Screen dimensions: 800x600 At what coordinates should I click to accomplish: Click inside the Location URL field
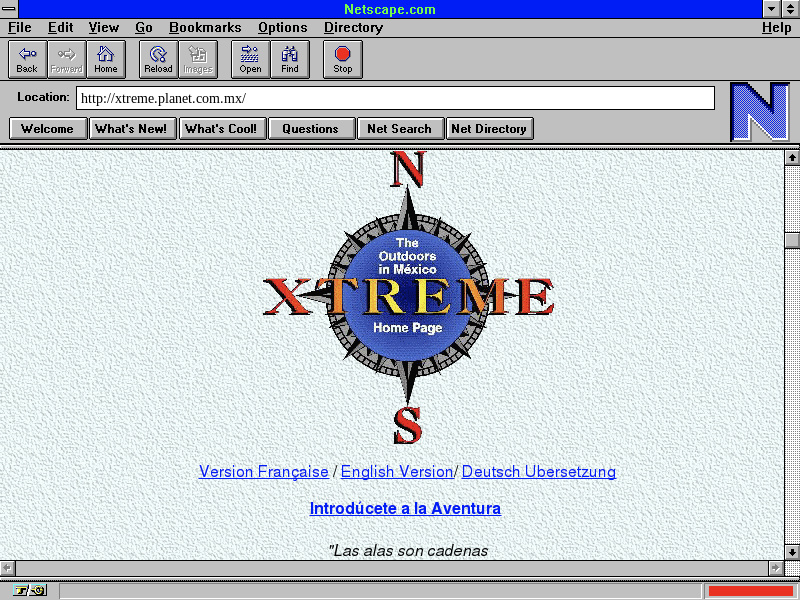point(395,98)
